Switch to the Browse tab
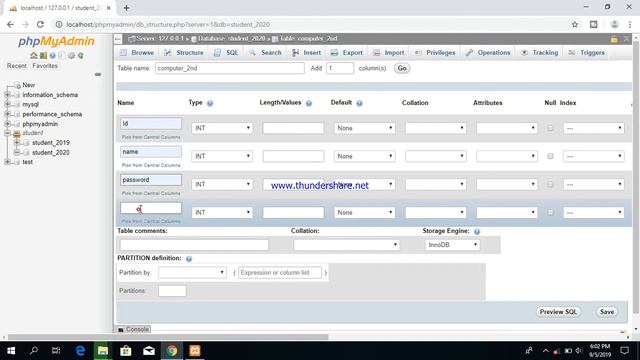This screenshot has height=360, width=640. click(x=137, y=53)
